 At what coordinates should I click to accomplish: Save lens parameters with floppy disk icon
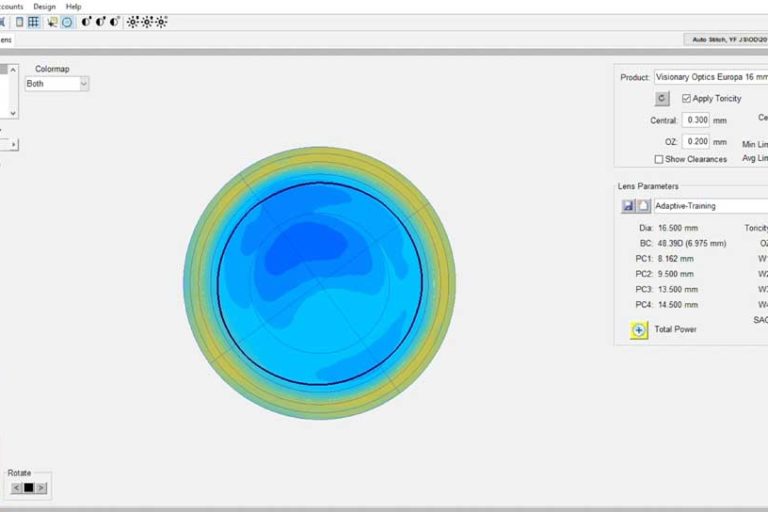628,205
